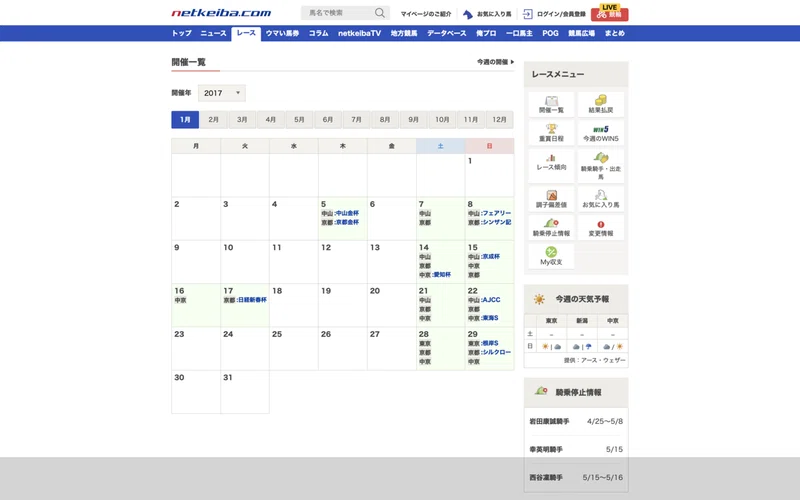Click the マイページのご紹介 link
The width and height of the screenshot is (800, 500).
[x=426, y=14]
